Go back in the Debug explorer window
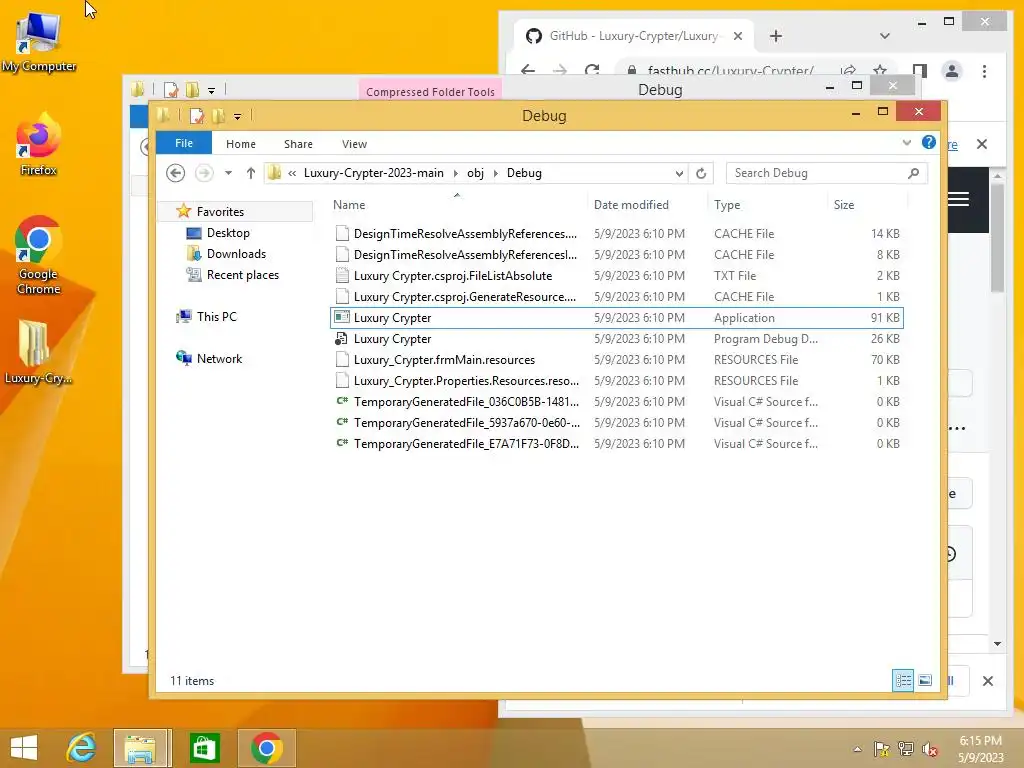 [x=175, y=173]
